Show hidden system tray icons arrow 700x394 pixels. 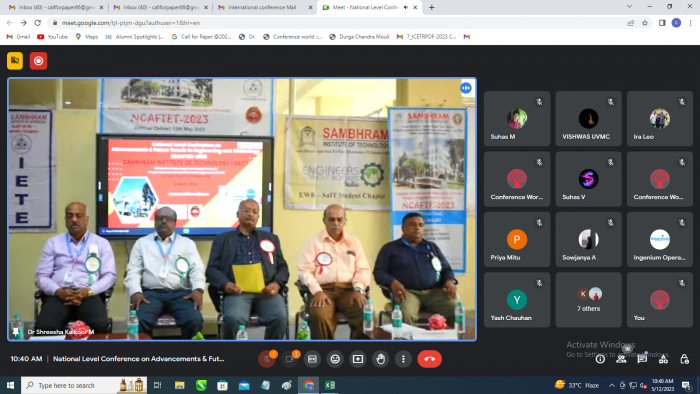pos(612,385)
